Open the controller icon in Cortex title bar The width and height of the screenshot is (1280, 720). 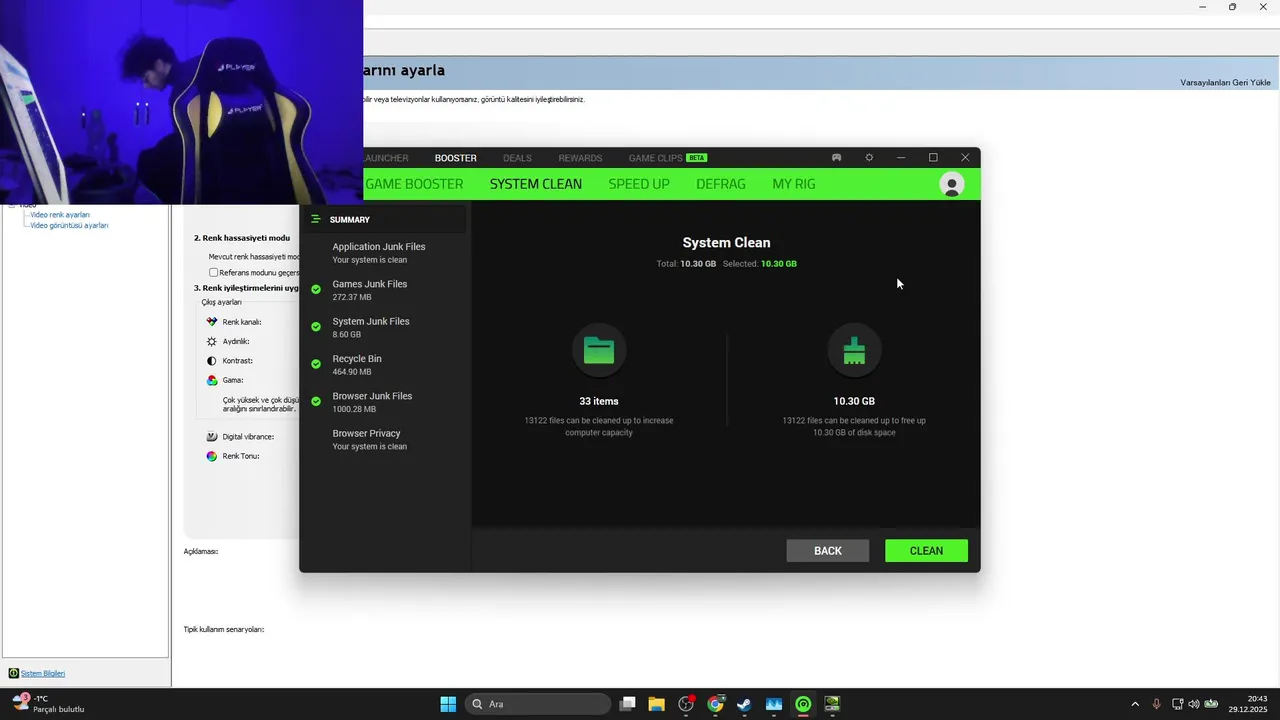click(x=836, y=158)
